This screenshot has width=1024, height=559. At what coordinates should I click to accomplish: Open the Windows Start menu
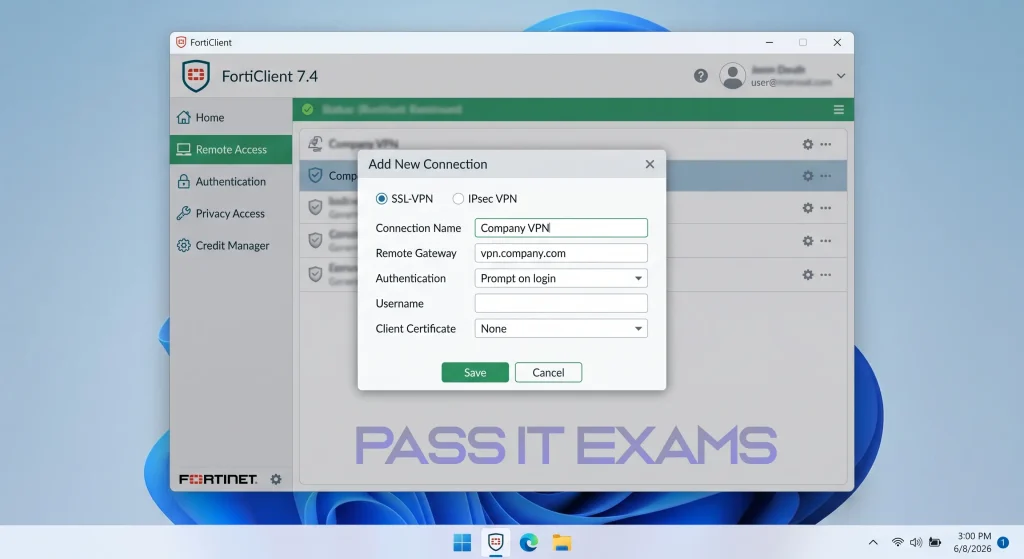[x=462, y=543]
